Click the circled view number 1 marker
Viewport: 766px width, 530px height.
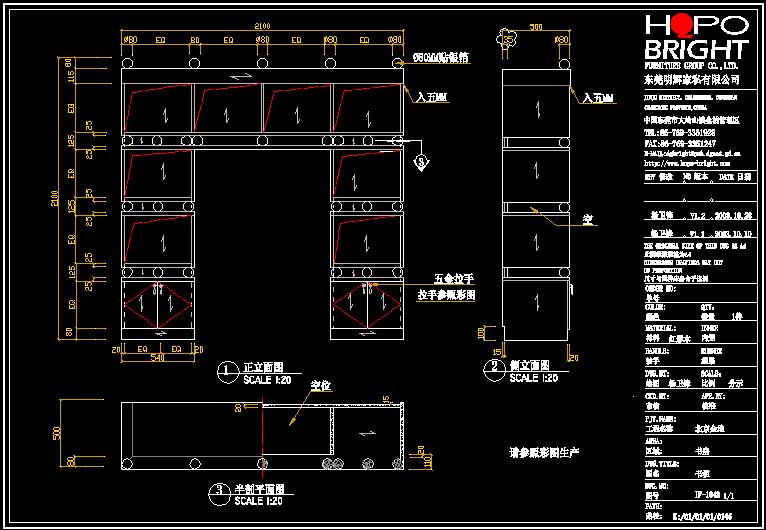click(227, 372)
